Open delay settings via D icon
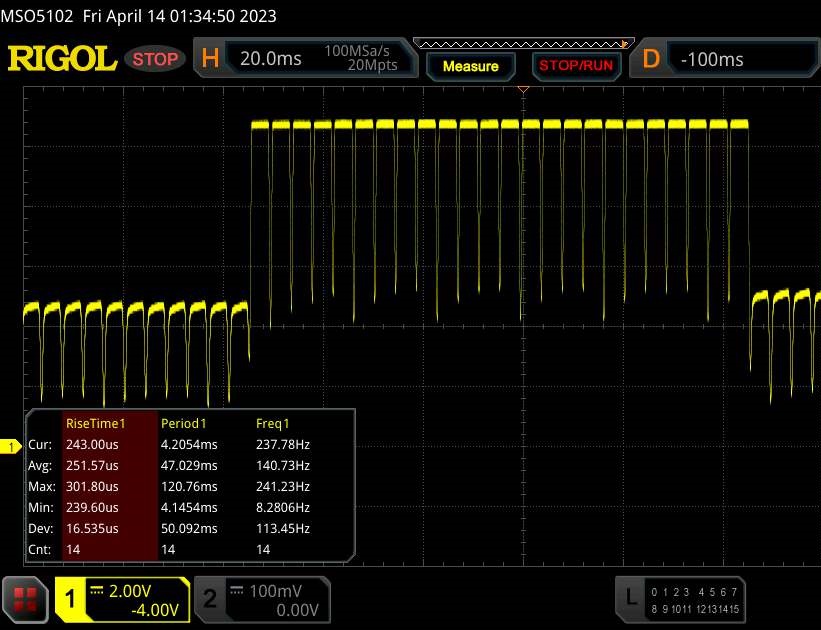 pyautogui.click(x=651, y=59)
